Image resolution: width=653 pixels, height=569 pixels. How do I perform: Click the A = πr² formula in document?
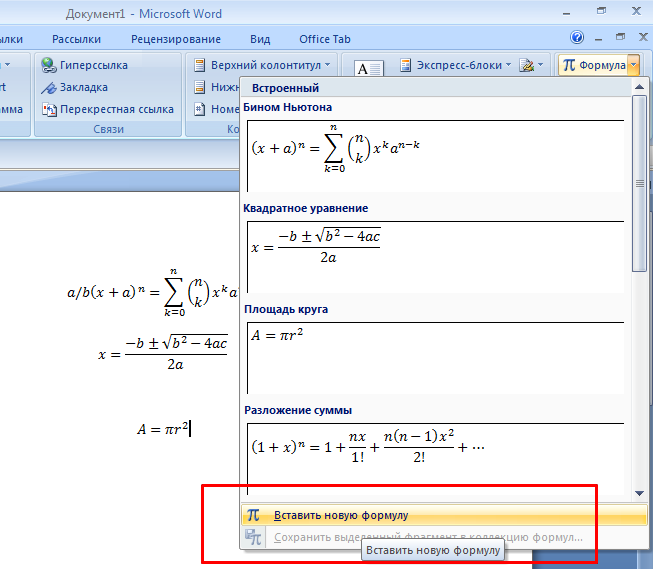[x=163, y=429]
